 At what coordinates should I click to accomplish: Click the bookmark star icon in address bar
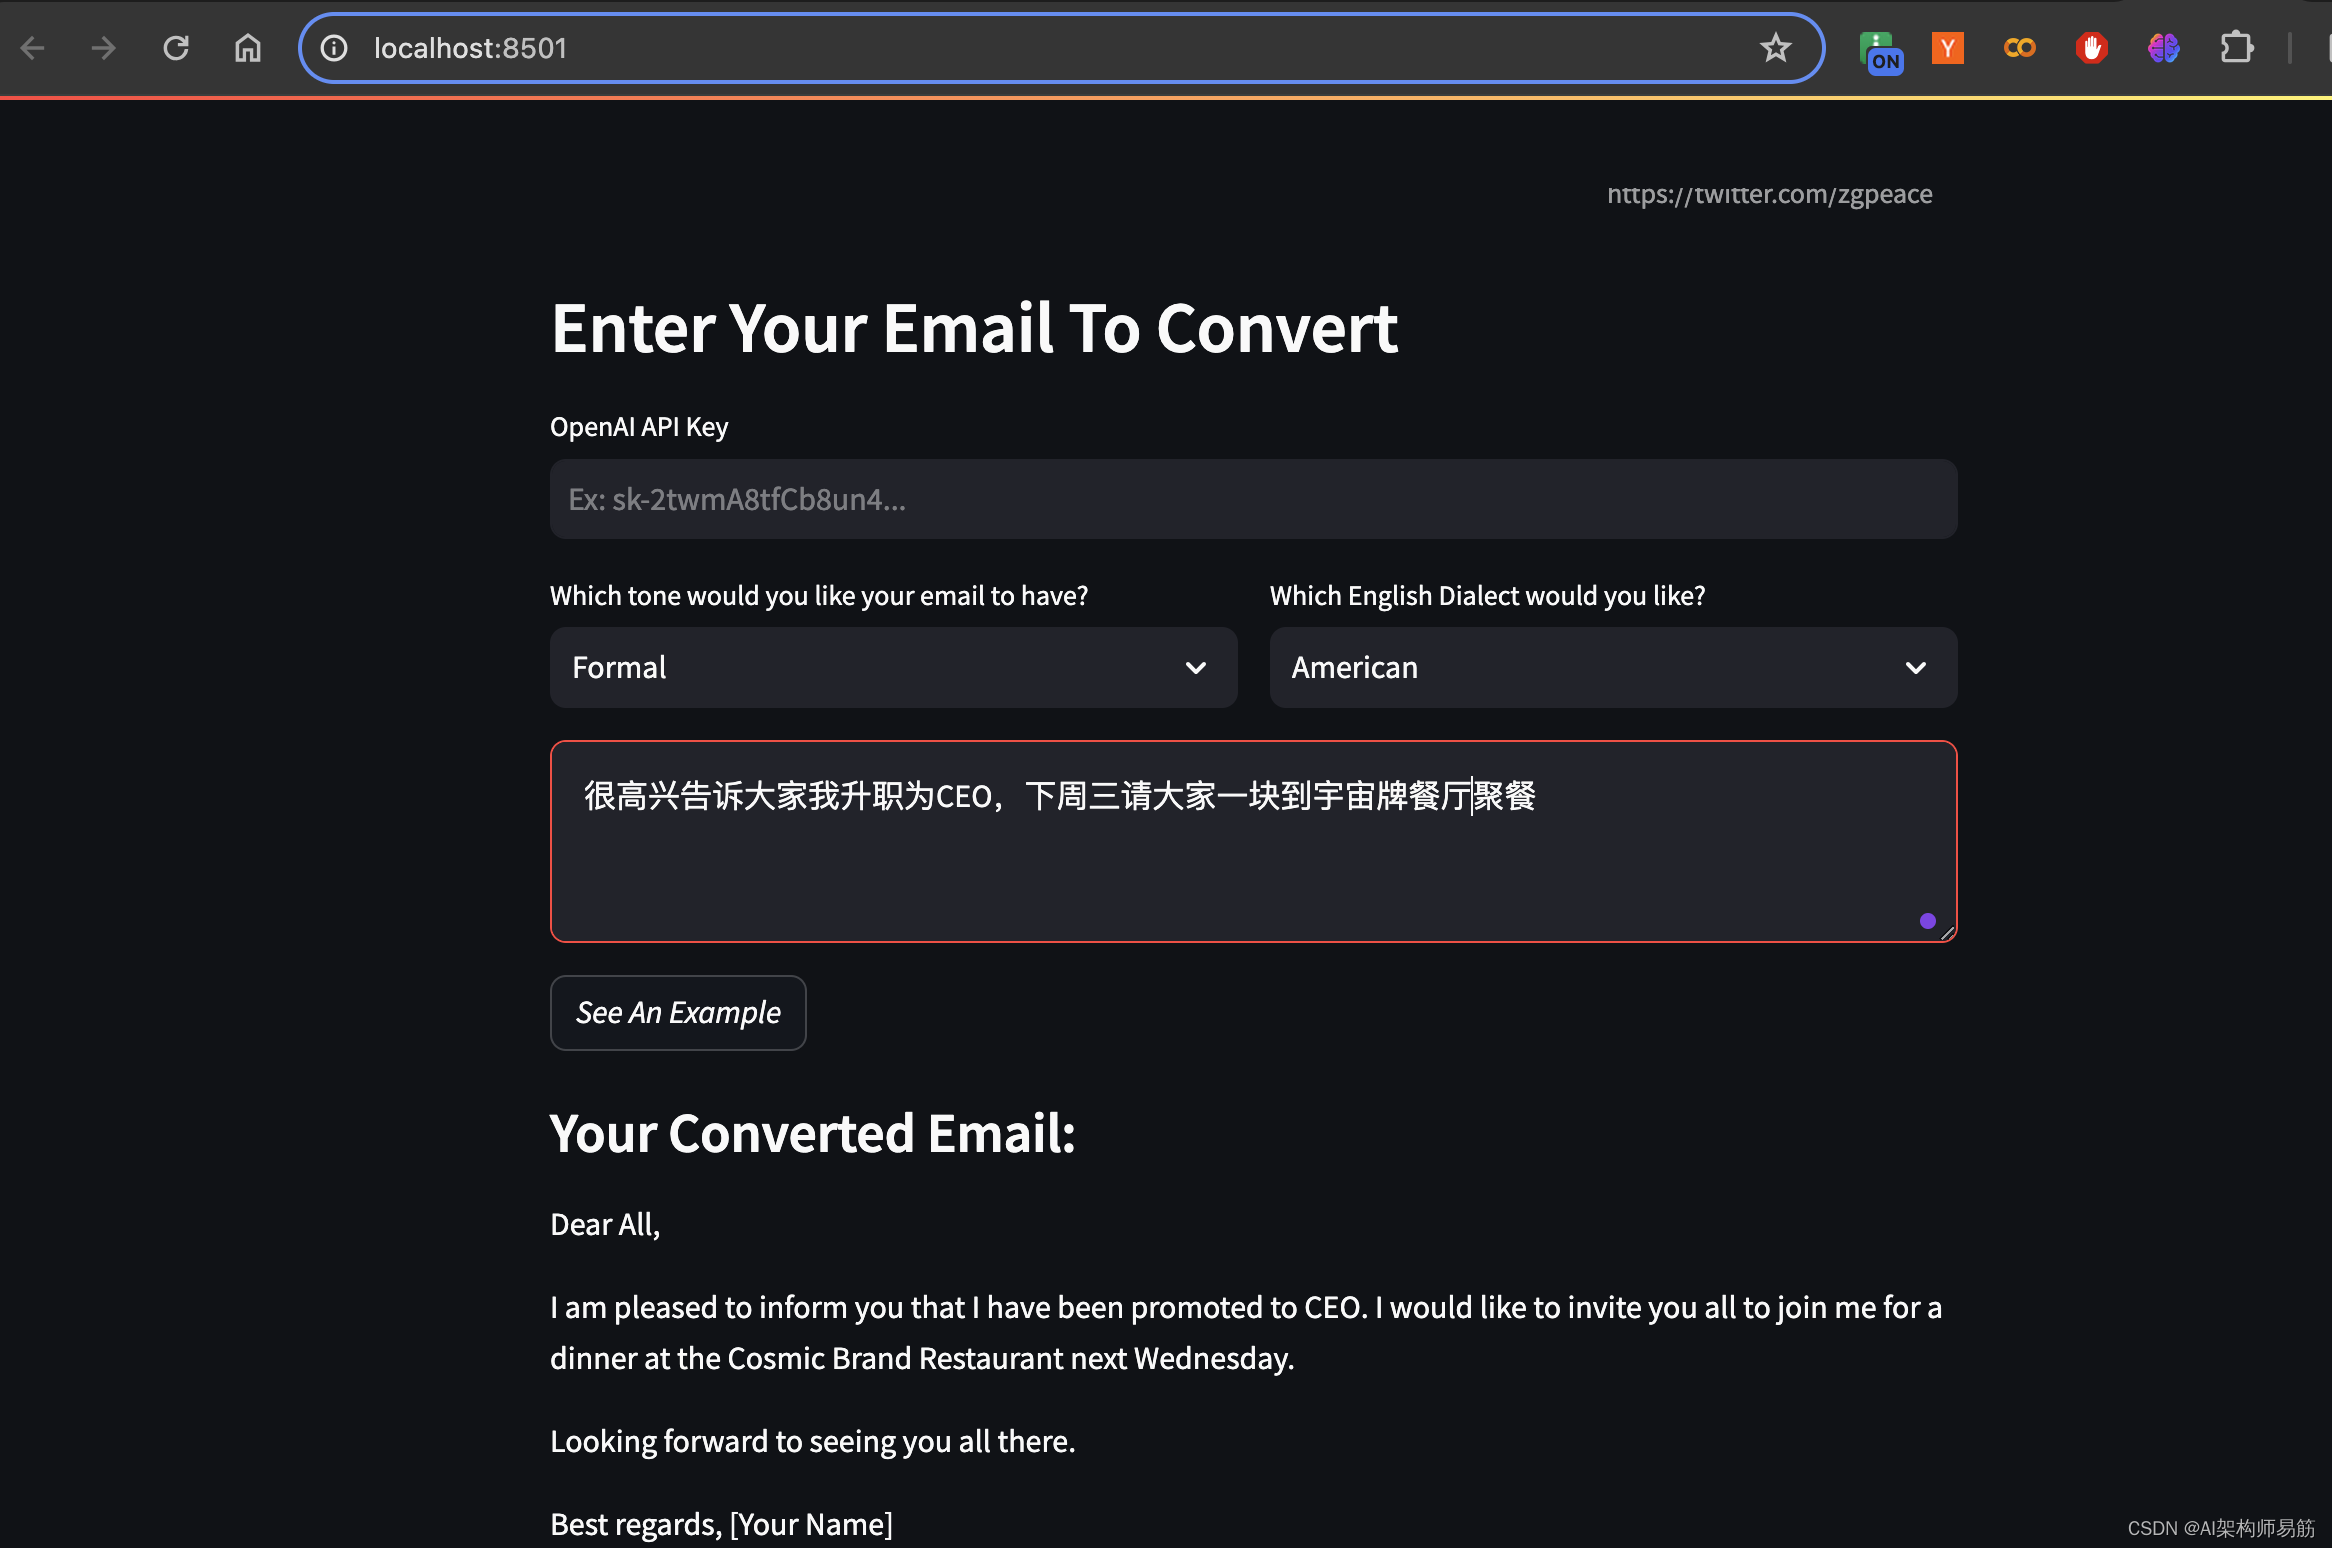pyautogui.click(x=1774, y=47)
